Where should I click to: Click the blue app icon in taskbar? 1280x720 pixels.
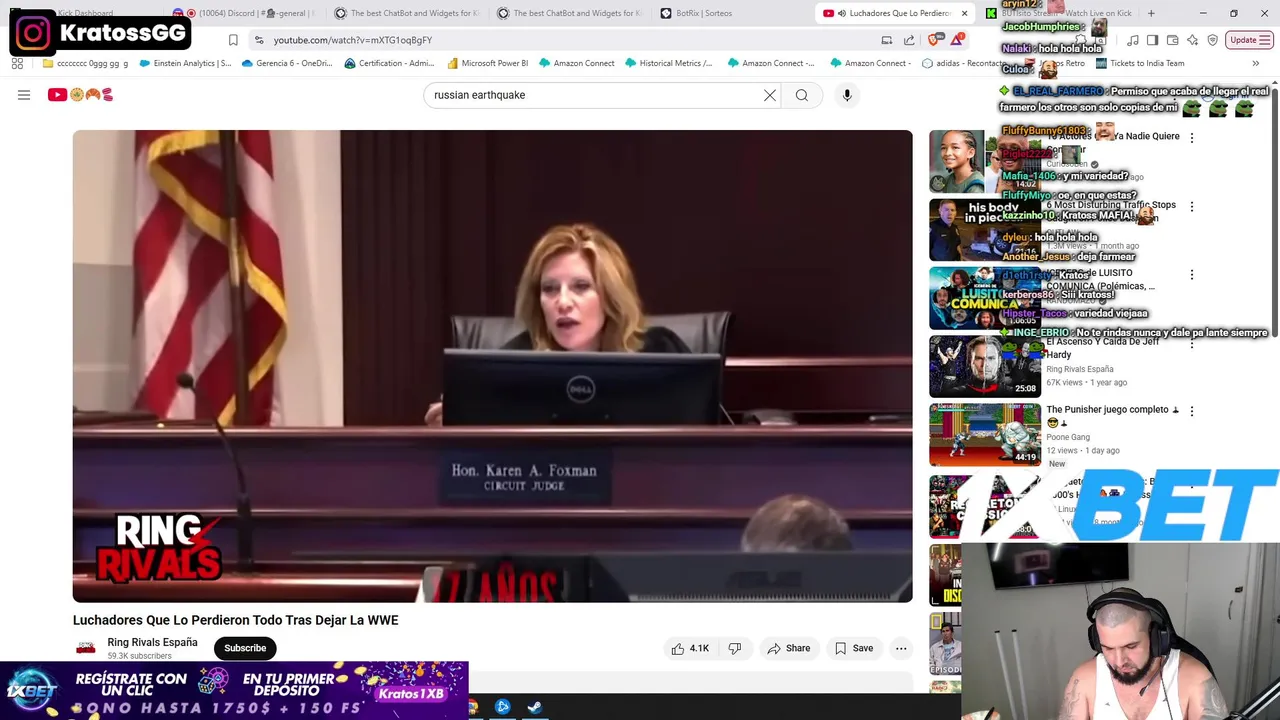[x=503, y=707]
